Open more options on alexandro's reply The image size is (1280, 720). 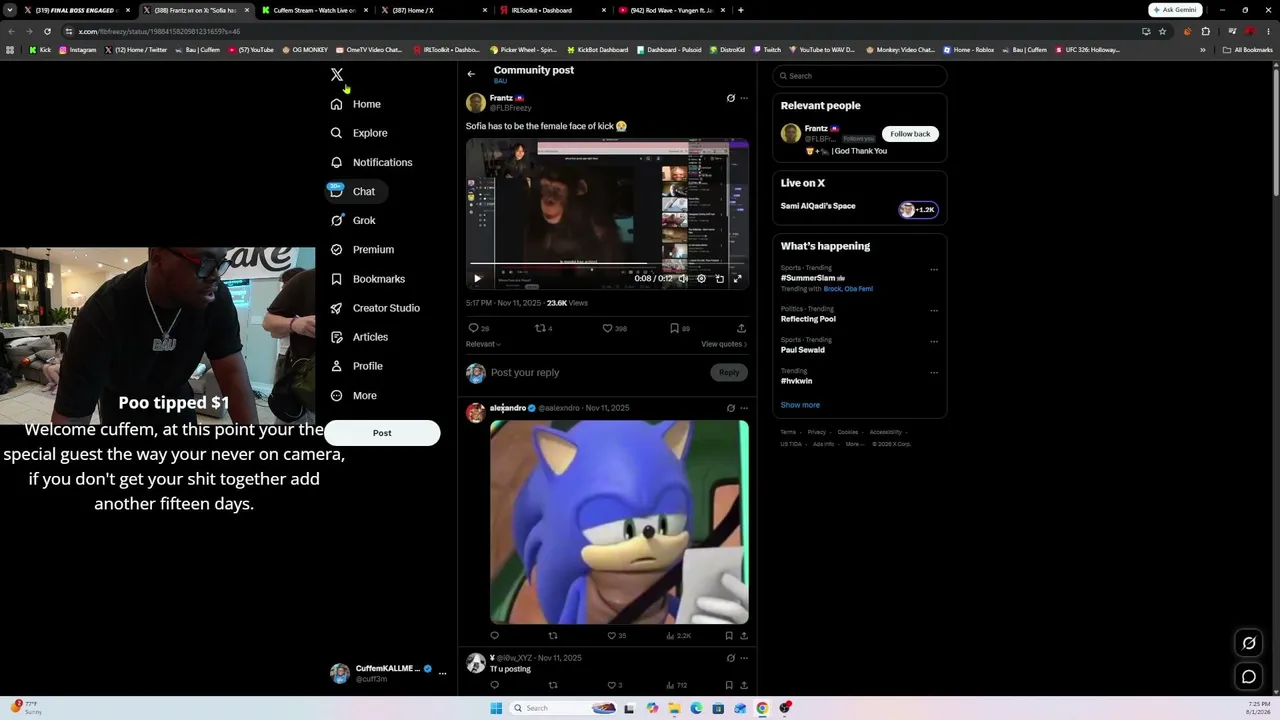pos(744,408)
